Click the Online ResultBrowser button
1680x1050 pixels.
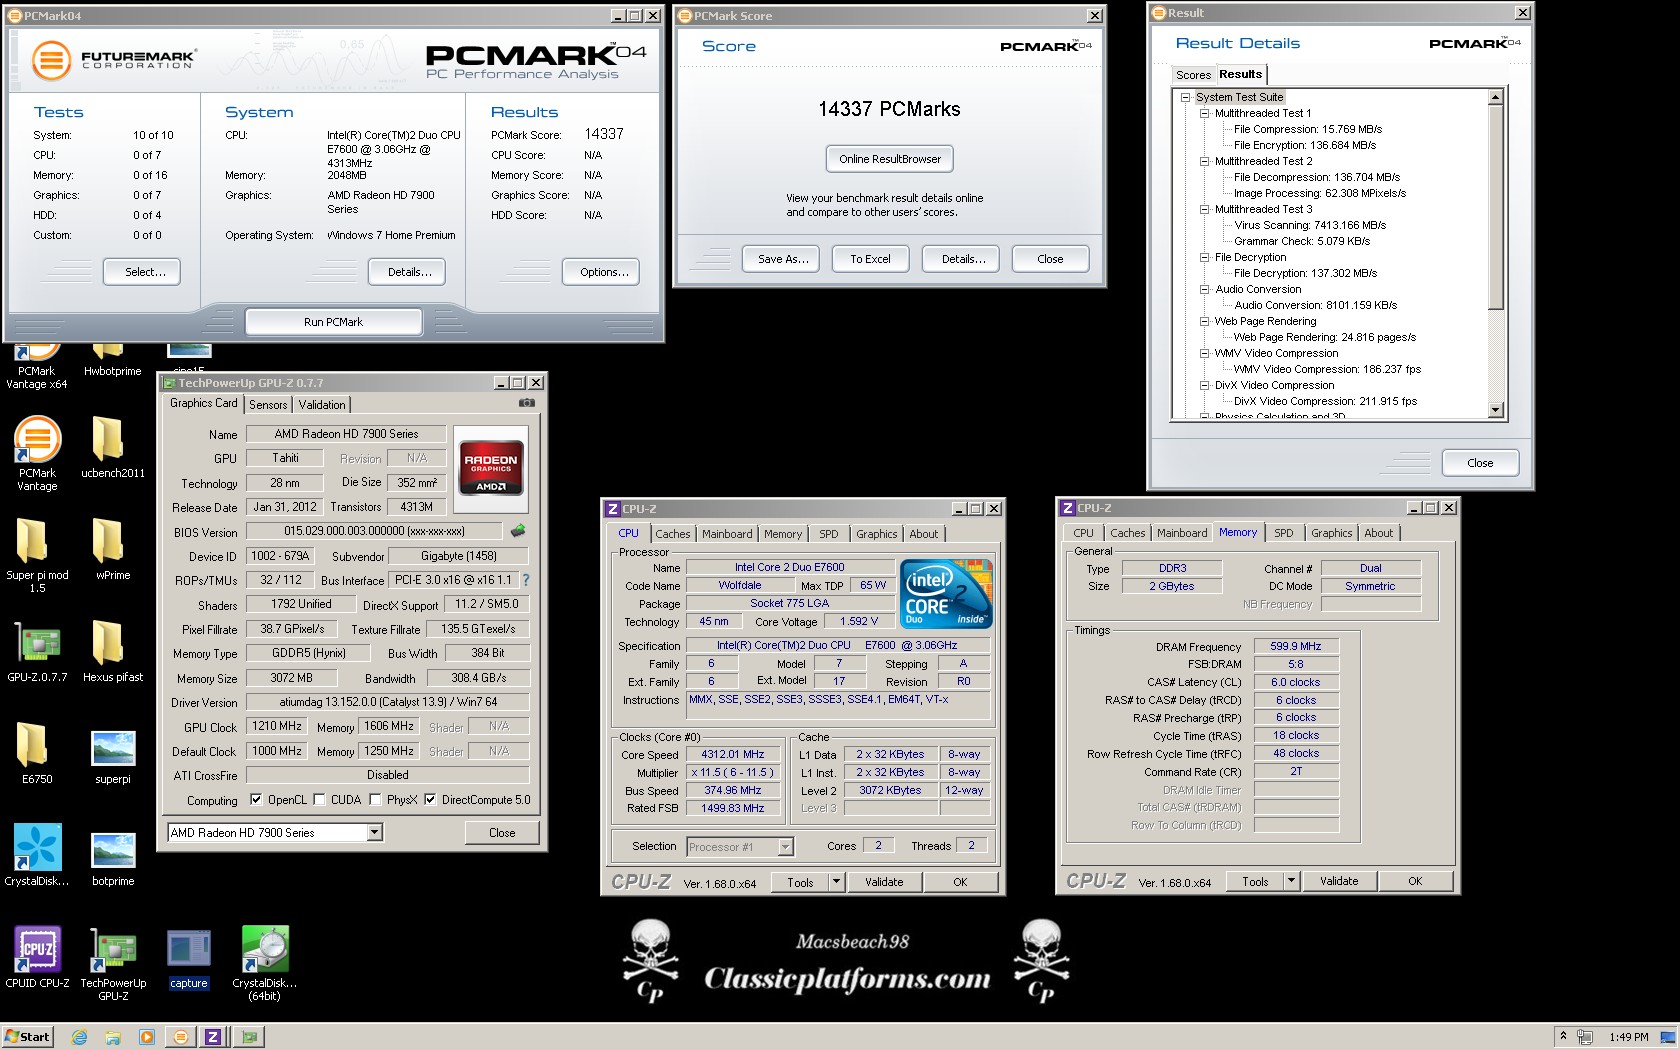pos(890,159)
